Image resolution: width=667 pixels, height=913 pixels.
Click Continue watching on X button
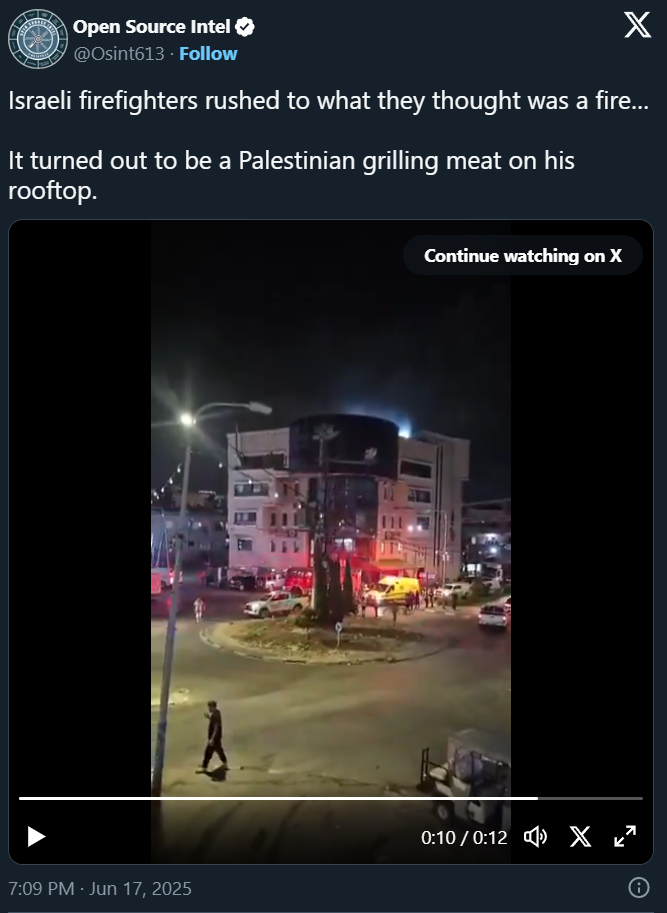tap(523, 256)
